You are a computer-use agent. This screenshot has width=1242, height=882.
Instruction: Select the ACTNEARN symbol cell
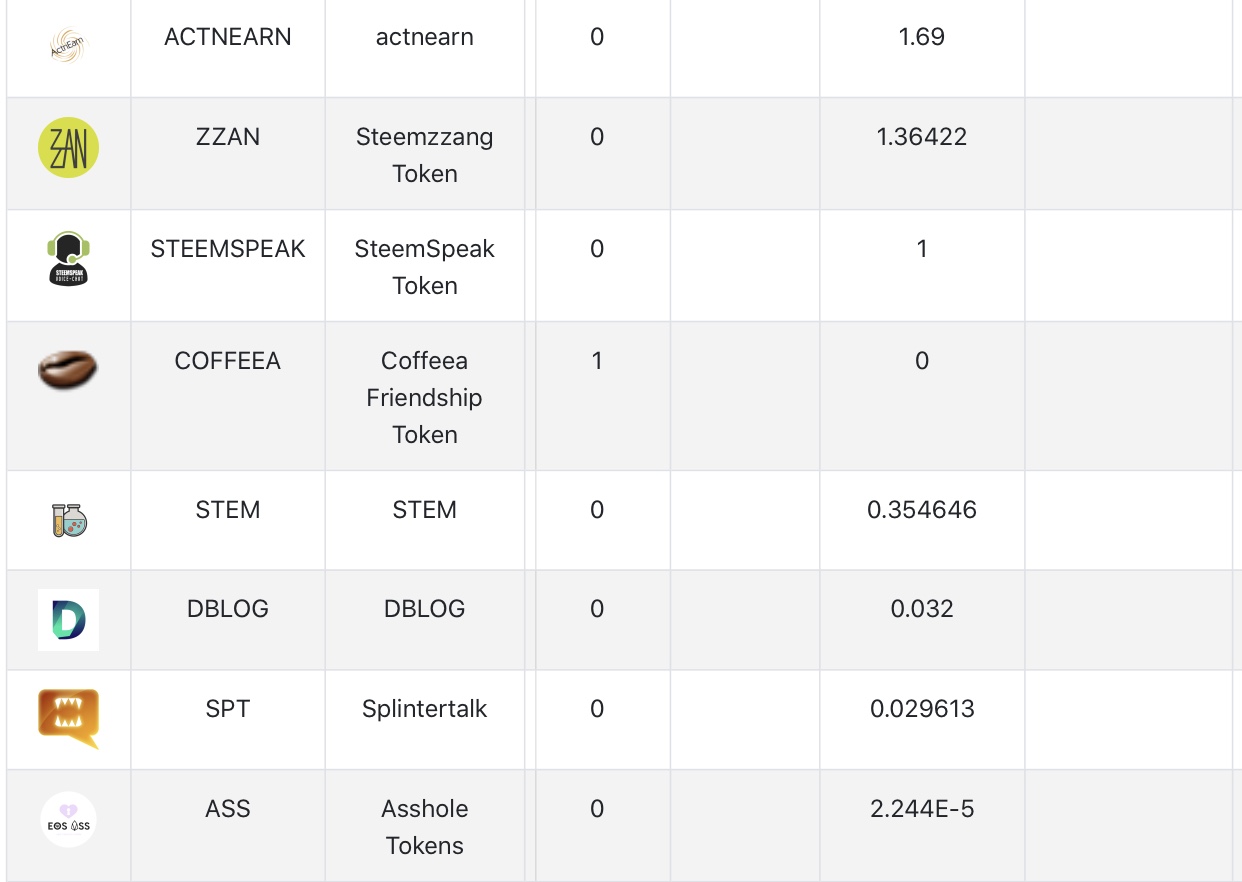(228, 37)
